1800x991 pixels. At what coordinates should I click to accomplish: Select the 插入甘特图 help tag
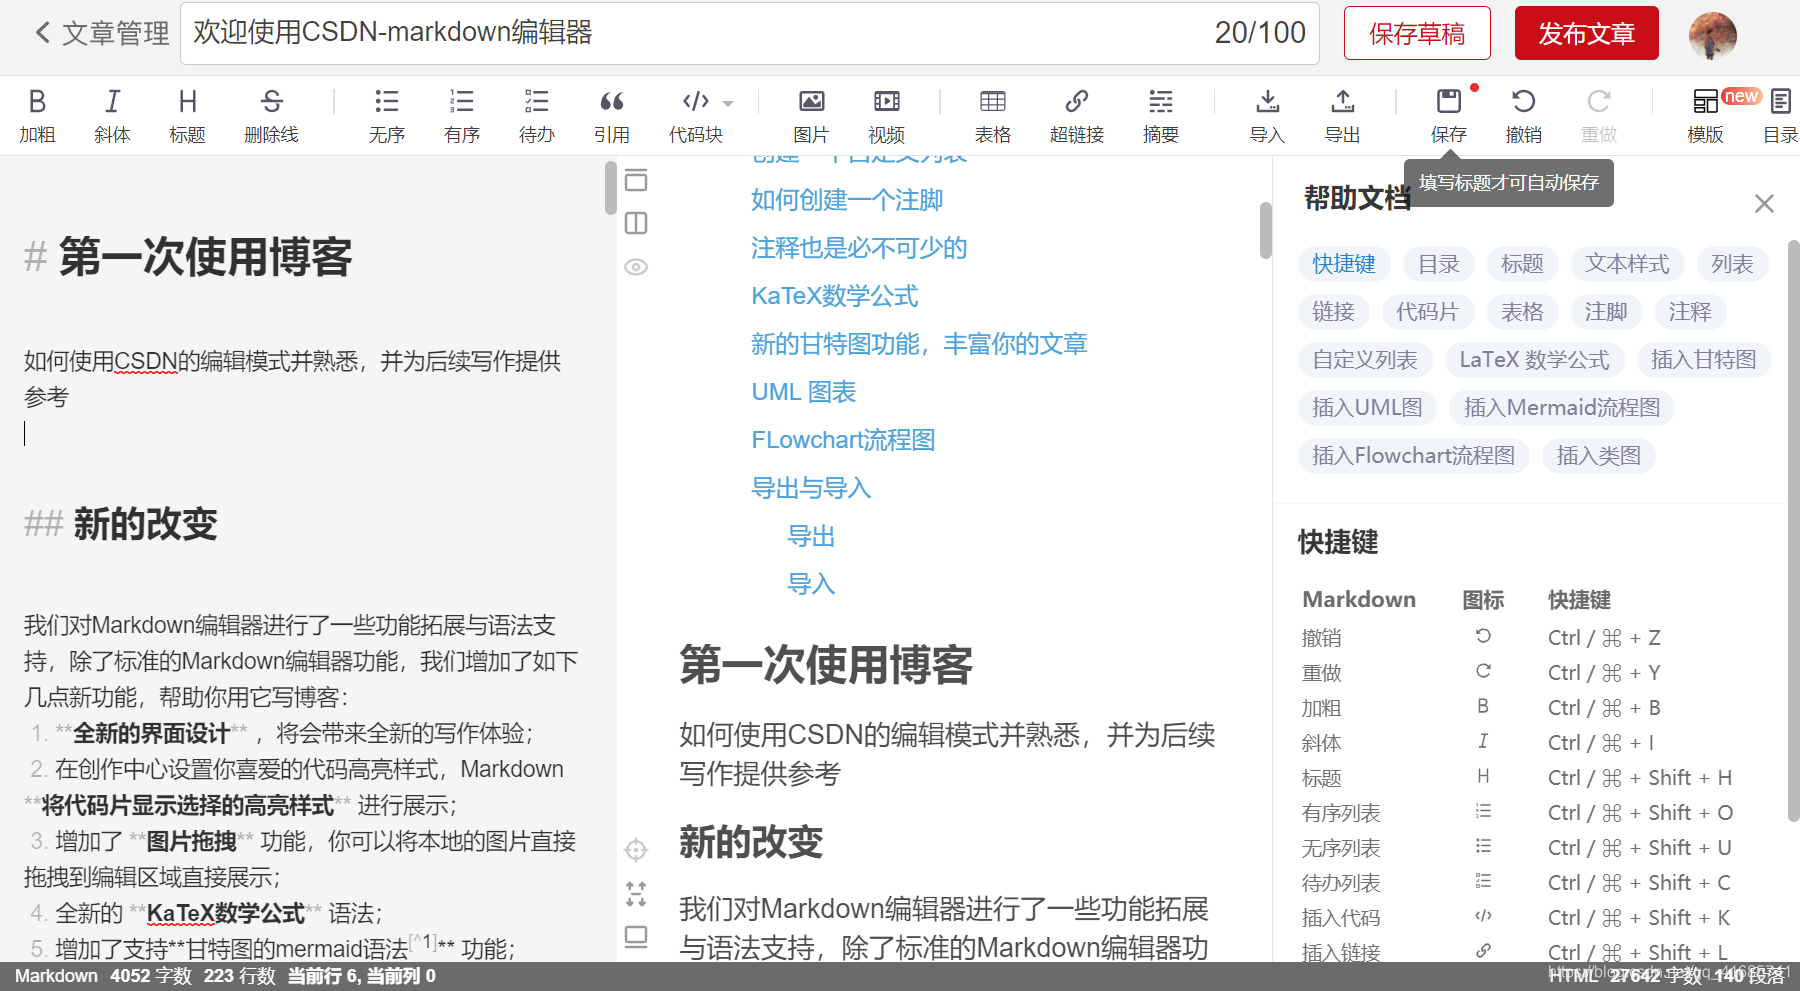point(1704,360)
